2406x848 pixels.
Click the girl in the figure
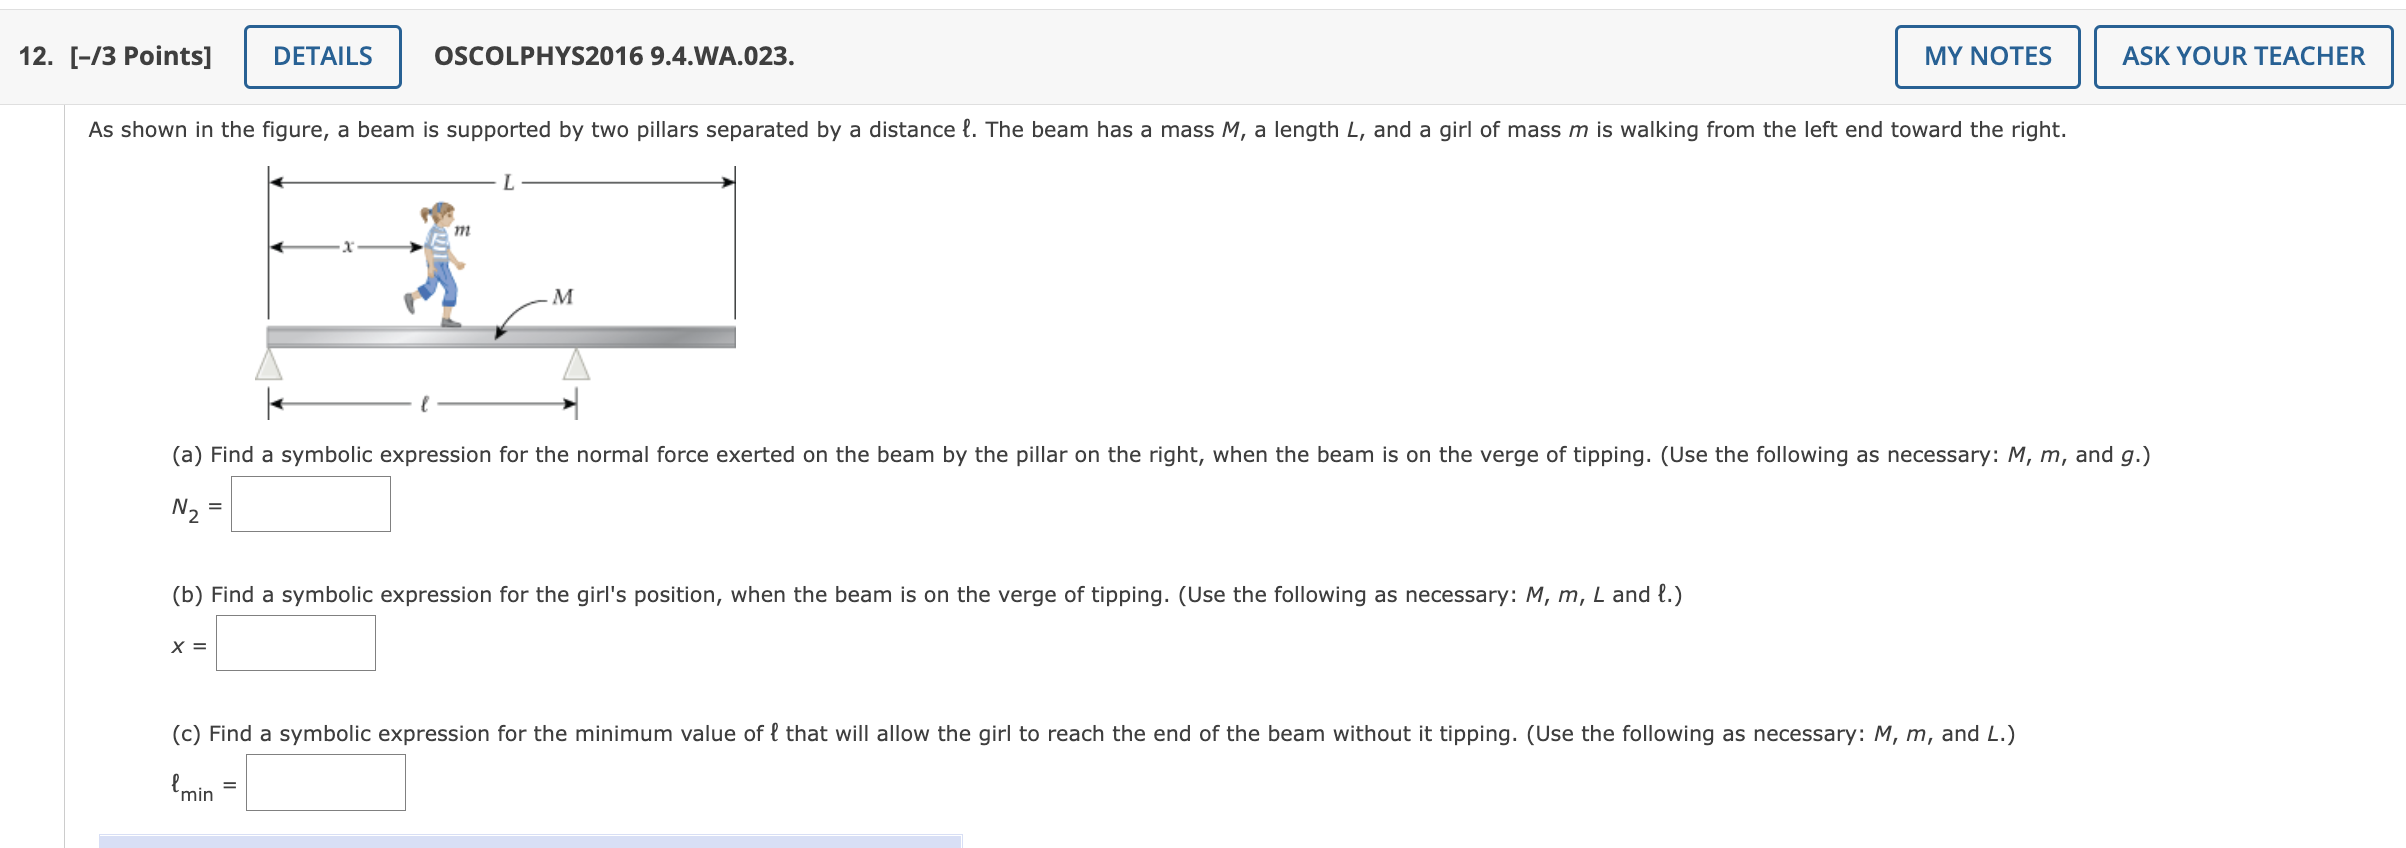click(x=437, y=260)
